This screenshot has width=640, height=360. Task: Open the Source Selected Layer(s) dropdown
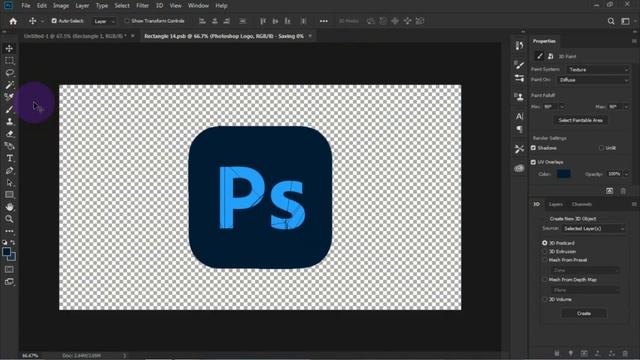[x=593, y=229]
